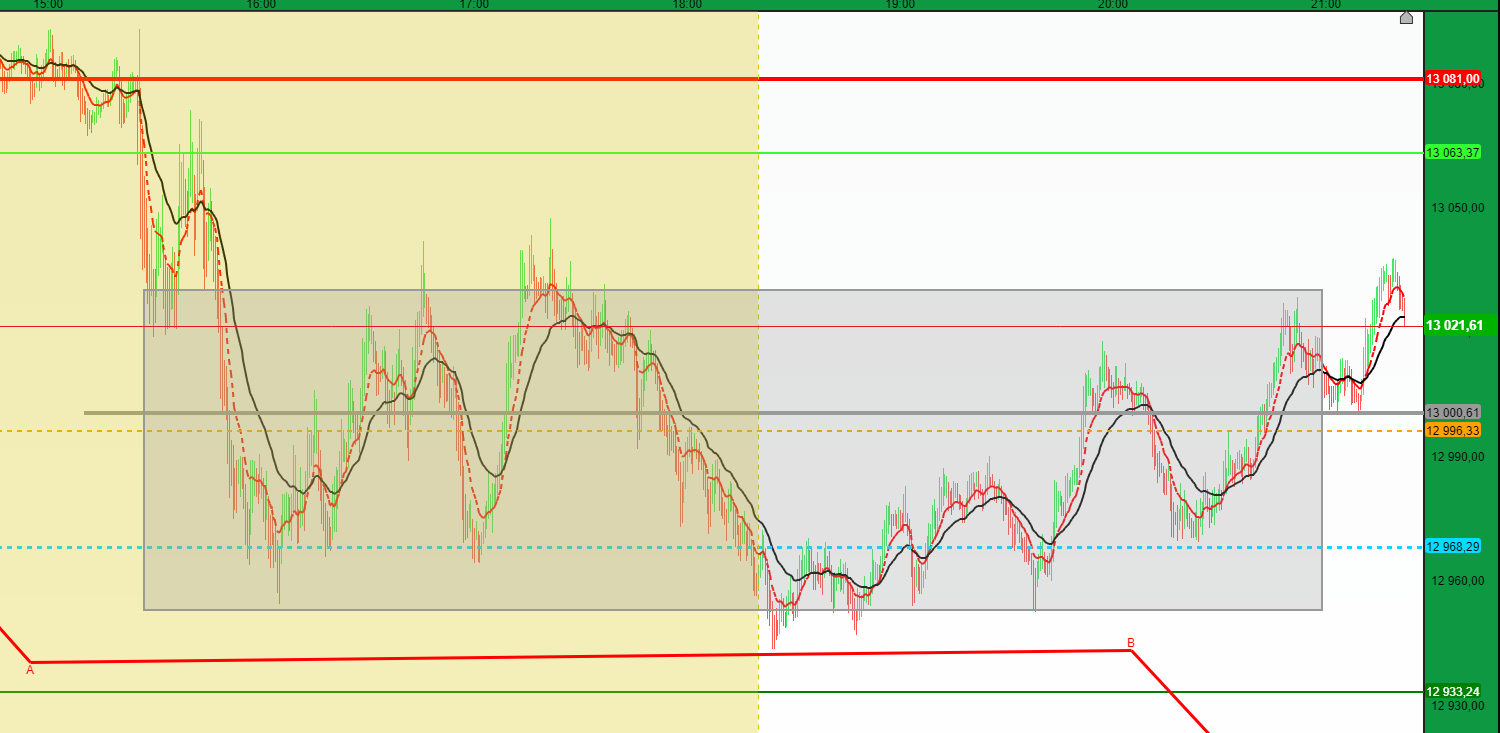1500x733 pixels.
Task: Click the 13 050,00 price scale label
Action: pos(1459,208)
